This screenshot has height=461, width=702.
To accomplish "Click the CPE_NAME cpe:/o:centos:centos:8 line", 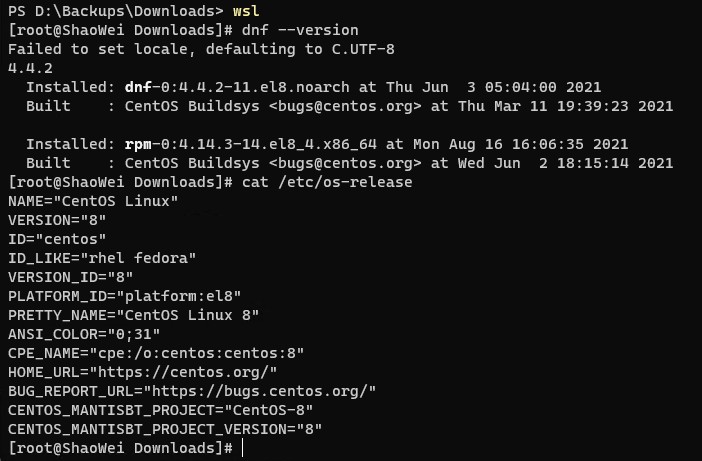I will [x=156, y=353].
